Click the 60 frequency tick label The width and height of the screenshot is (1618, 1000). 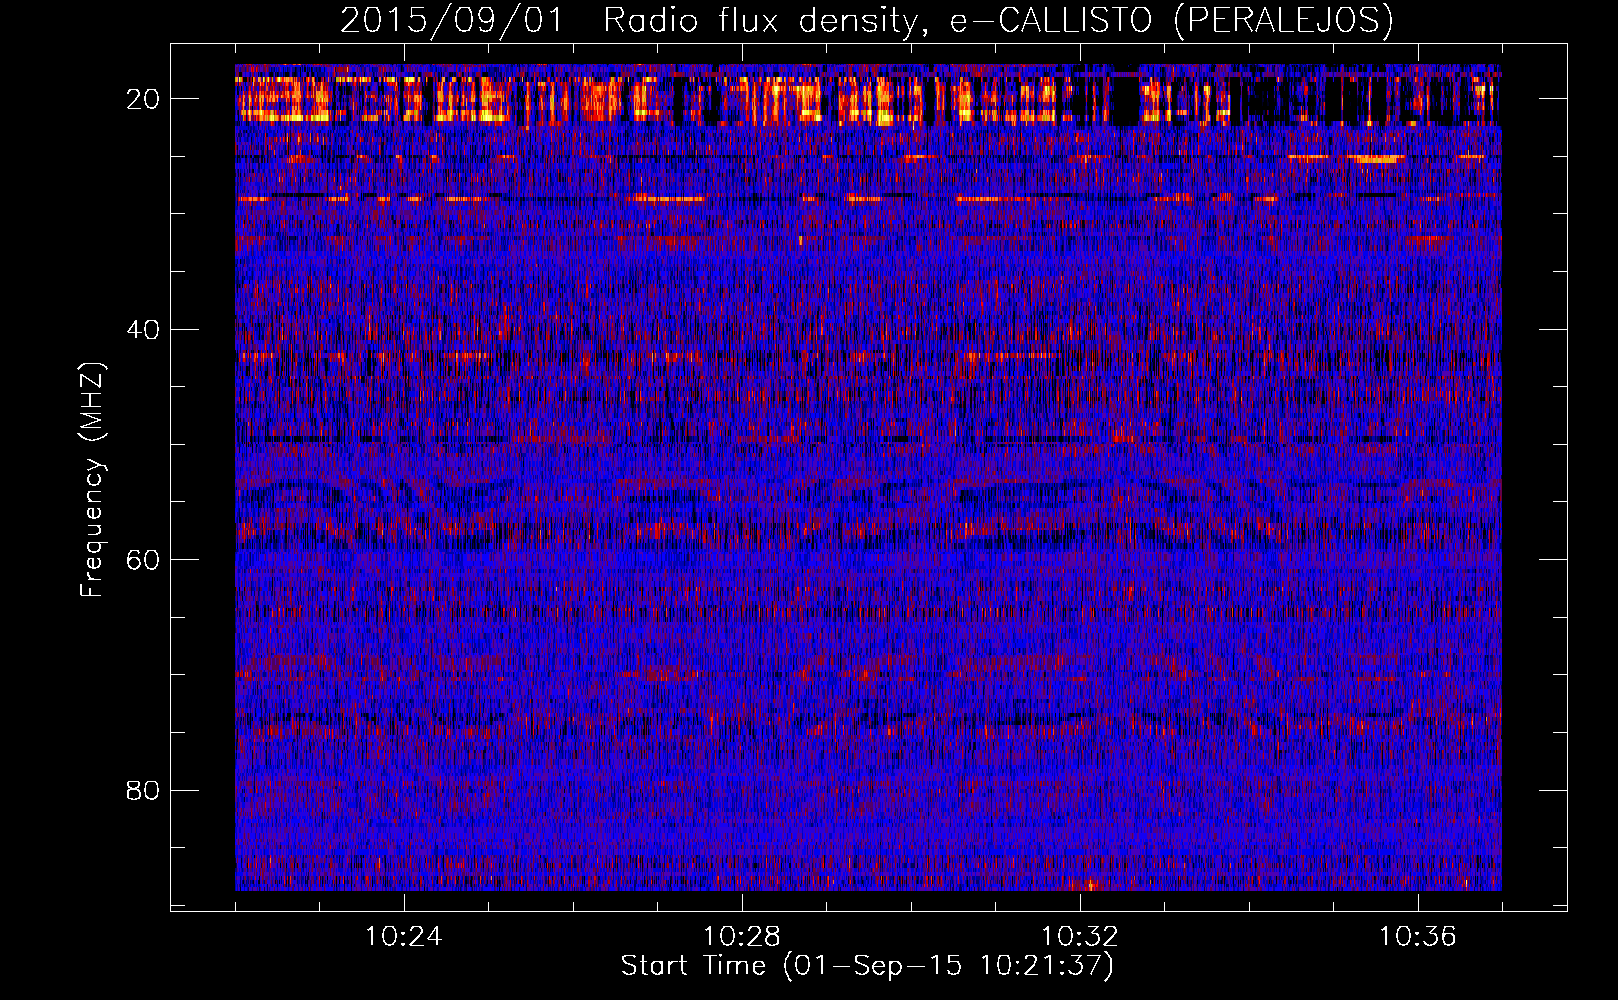pos(143,560)
